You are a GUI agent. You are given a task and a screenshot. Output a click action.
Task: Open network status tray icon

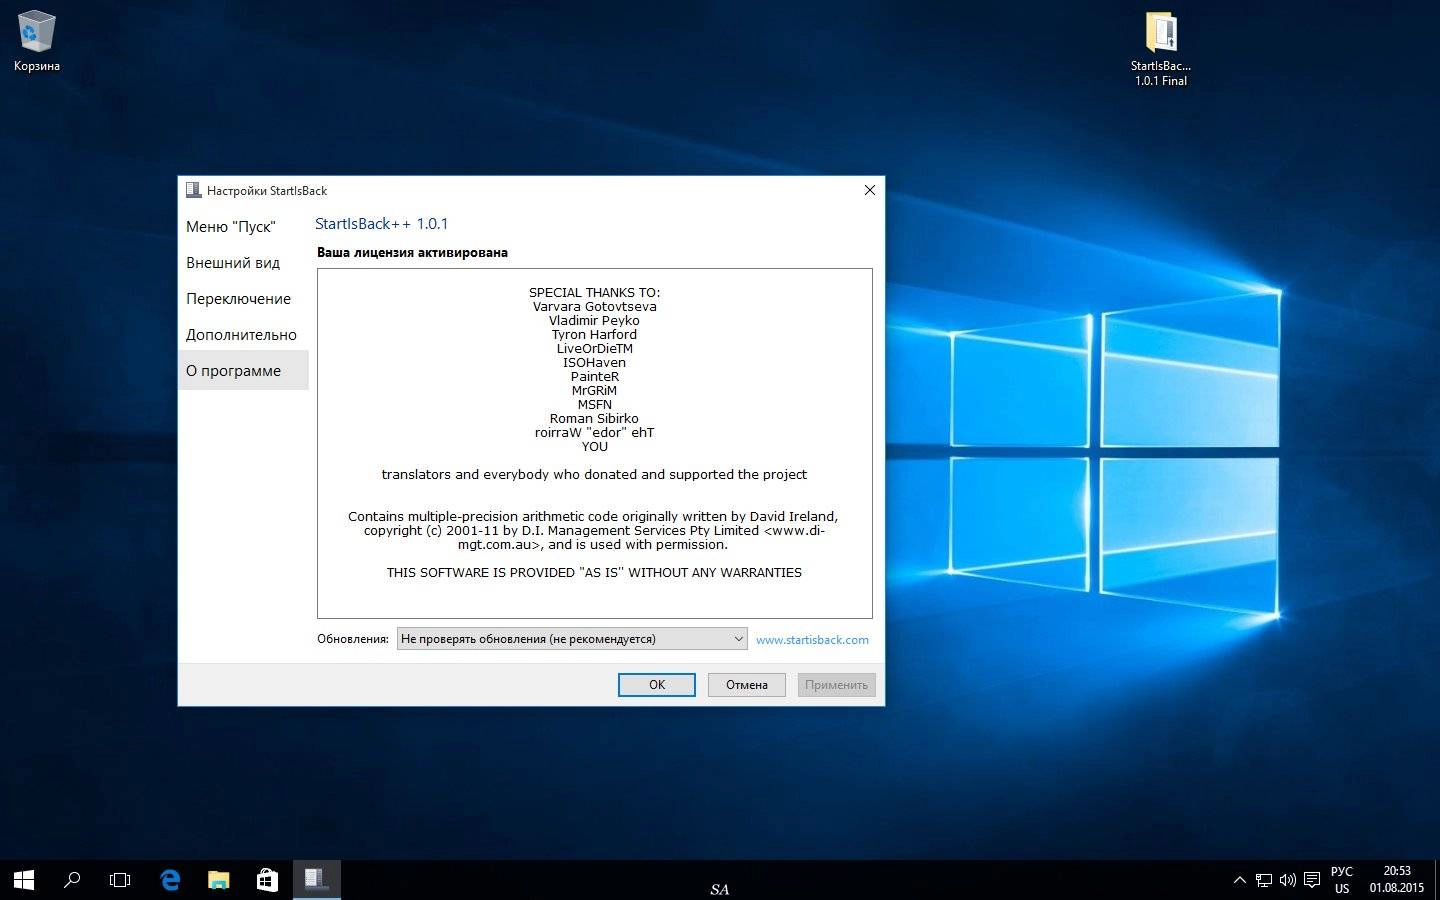pos(1264,880)
